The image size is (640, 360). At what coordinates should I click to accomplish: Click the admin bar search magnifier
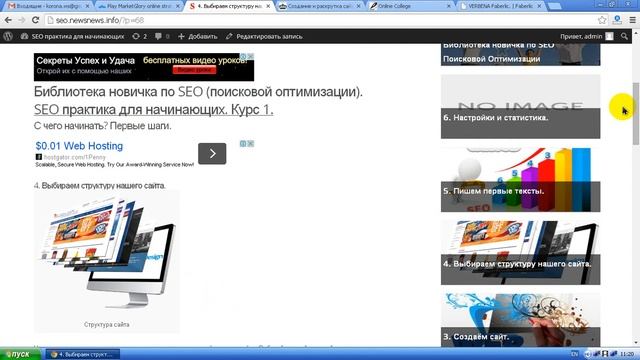pyautogui.click(x=624, y=36)
